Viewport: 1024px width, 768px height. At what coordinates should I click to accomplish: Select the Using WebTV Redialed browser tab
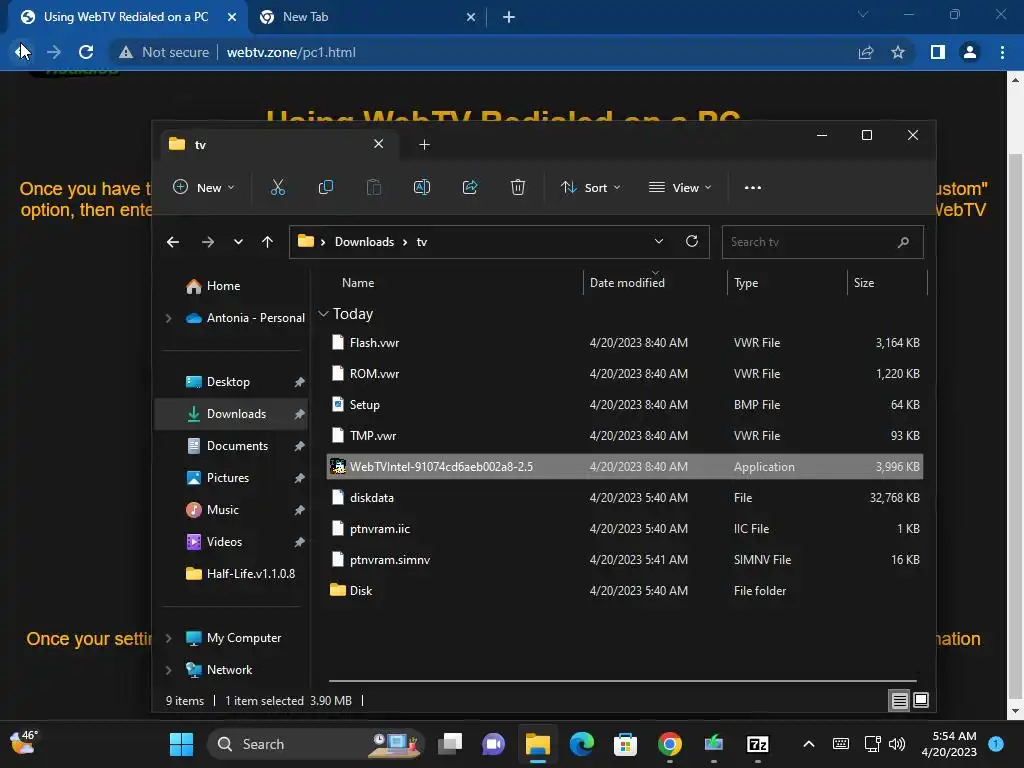pos(127,17)
